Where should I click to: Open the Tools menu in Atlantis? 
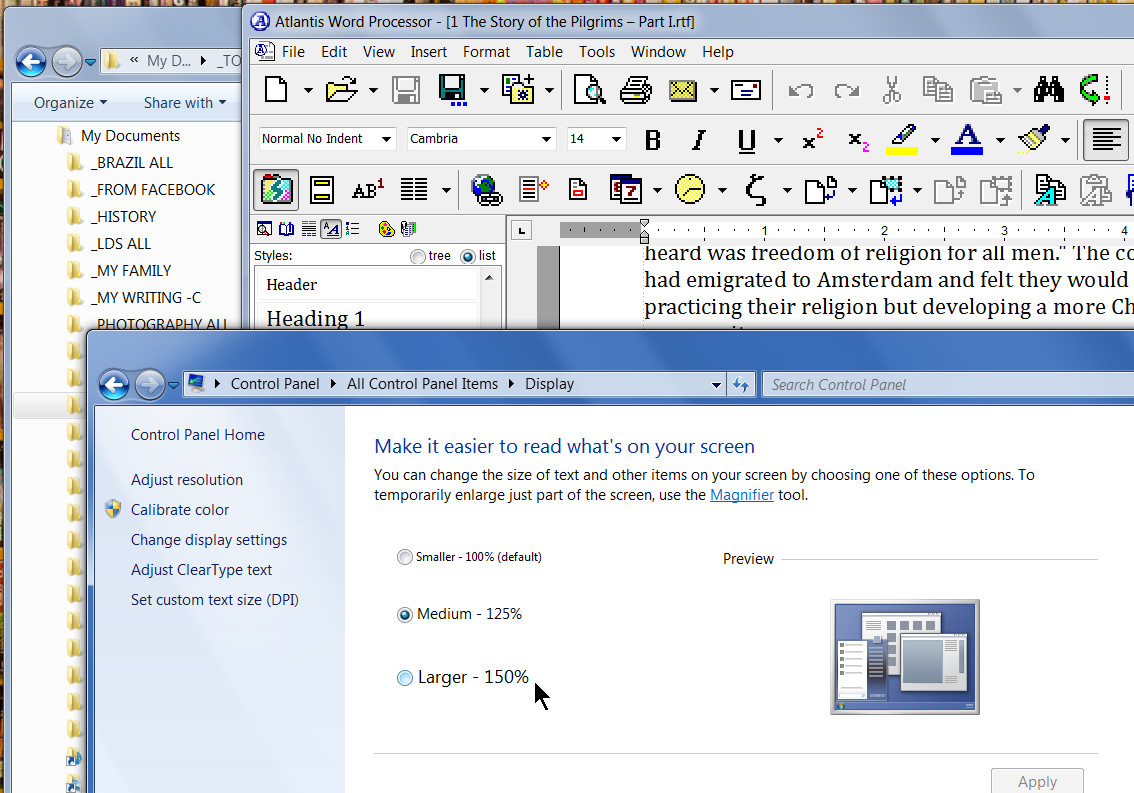597,52
